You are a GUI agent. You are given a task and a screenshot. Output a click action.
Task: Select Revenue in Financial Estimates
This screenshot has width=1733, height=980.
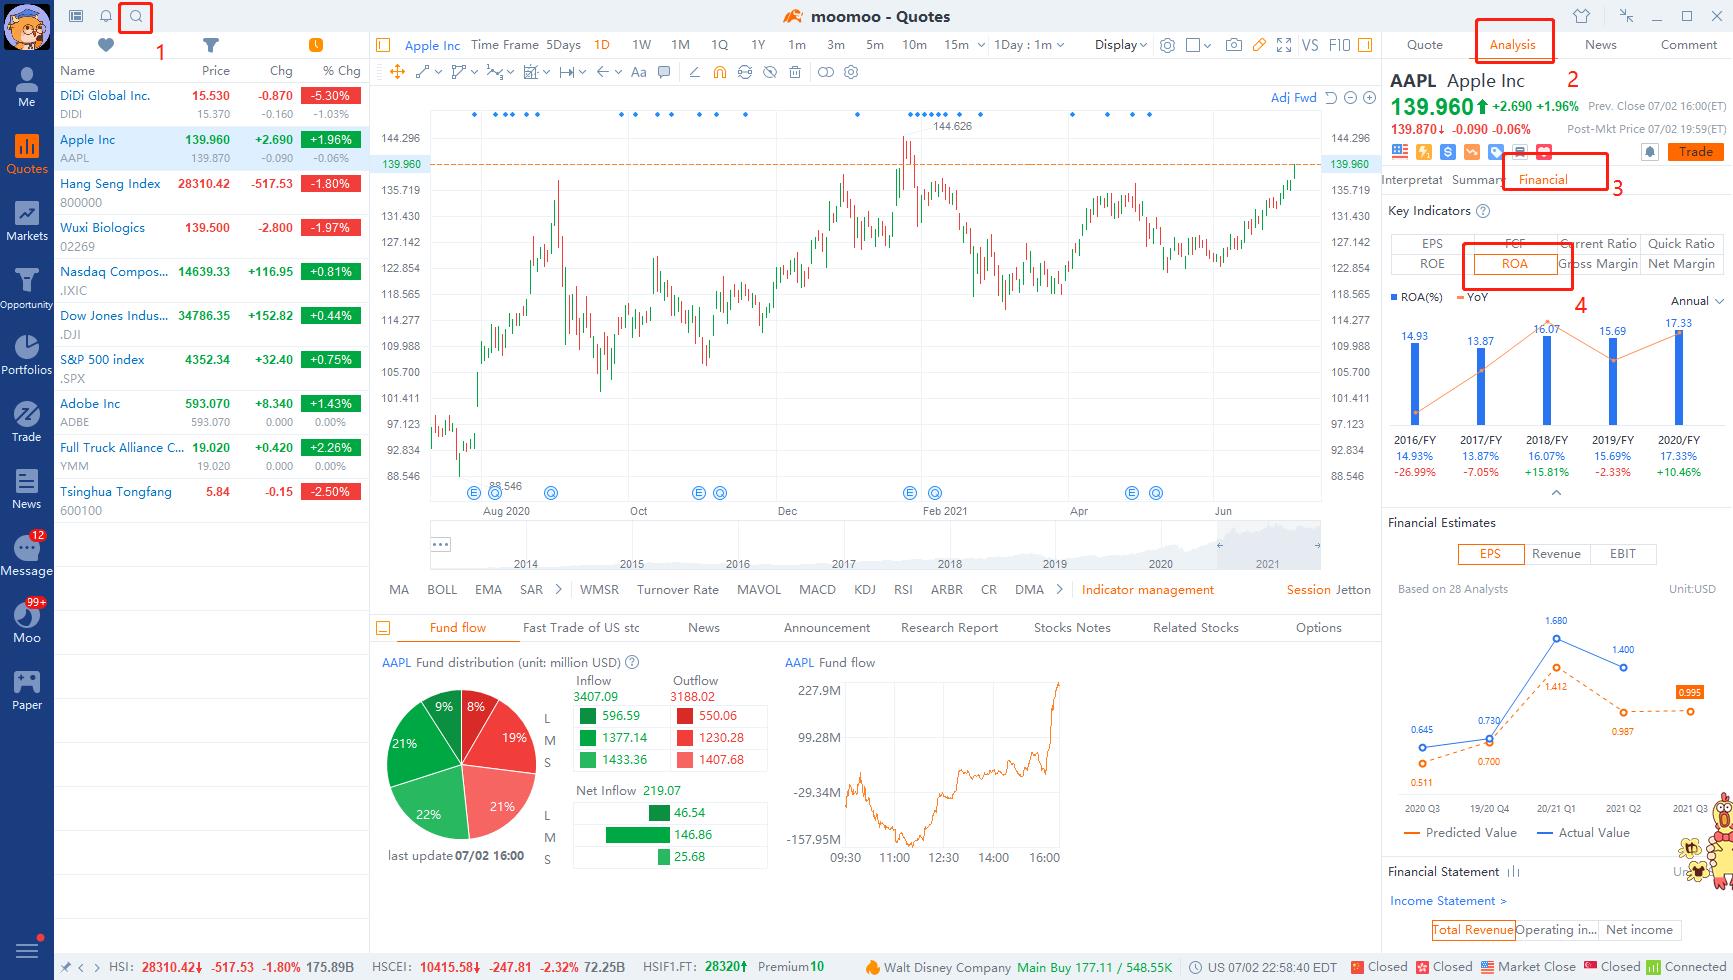coord(1556,554)
